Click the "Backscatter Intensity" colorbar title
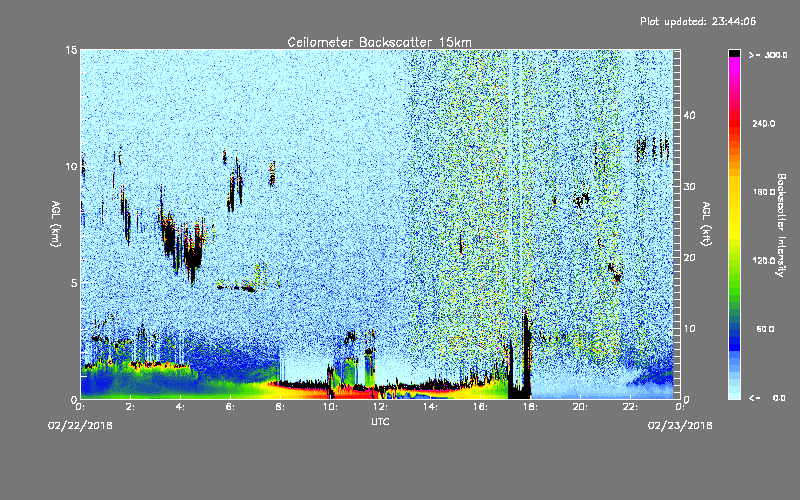800x500 pixels. [x=781, y=225]
